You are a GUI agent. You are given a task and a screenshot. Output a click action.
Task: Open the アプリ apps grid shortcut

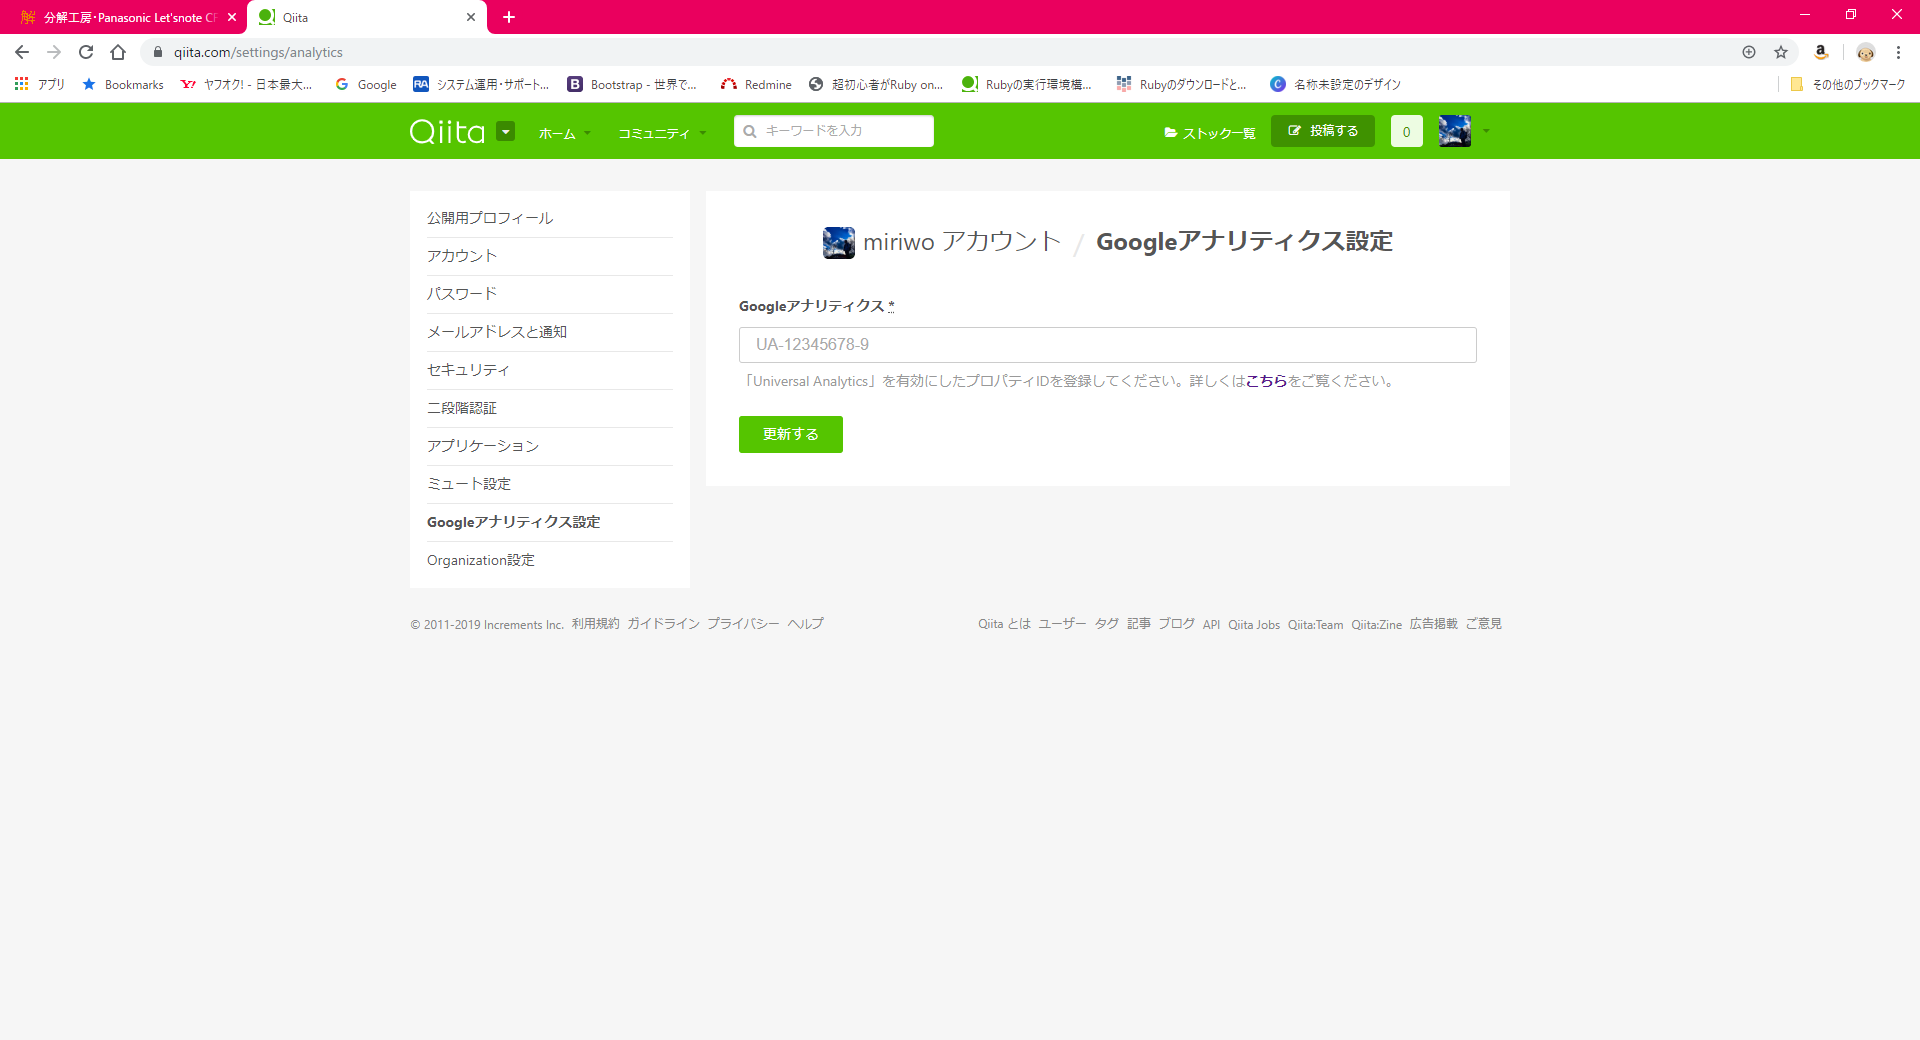point(40,84)
